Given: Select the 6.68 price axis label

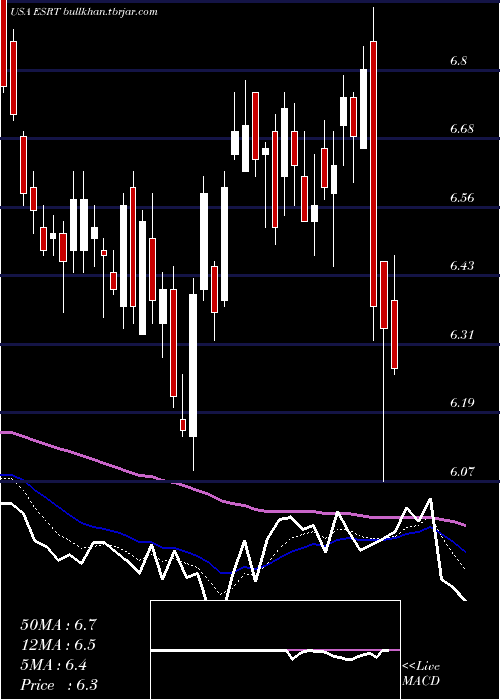Looking at the screenshot, I should [x=461, y=129].
